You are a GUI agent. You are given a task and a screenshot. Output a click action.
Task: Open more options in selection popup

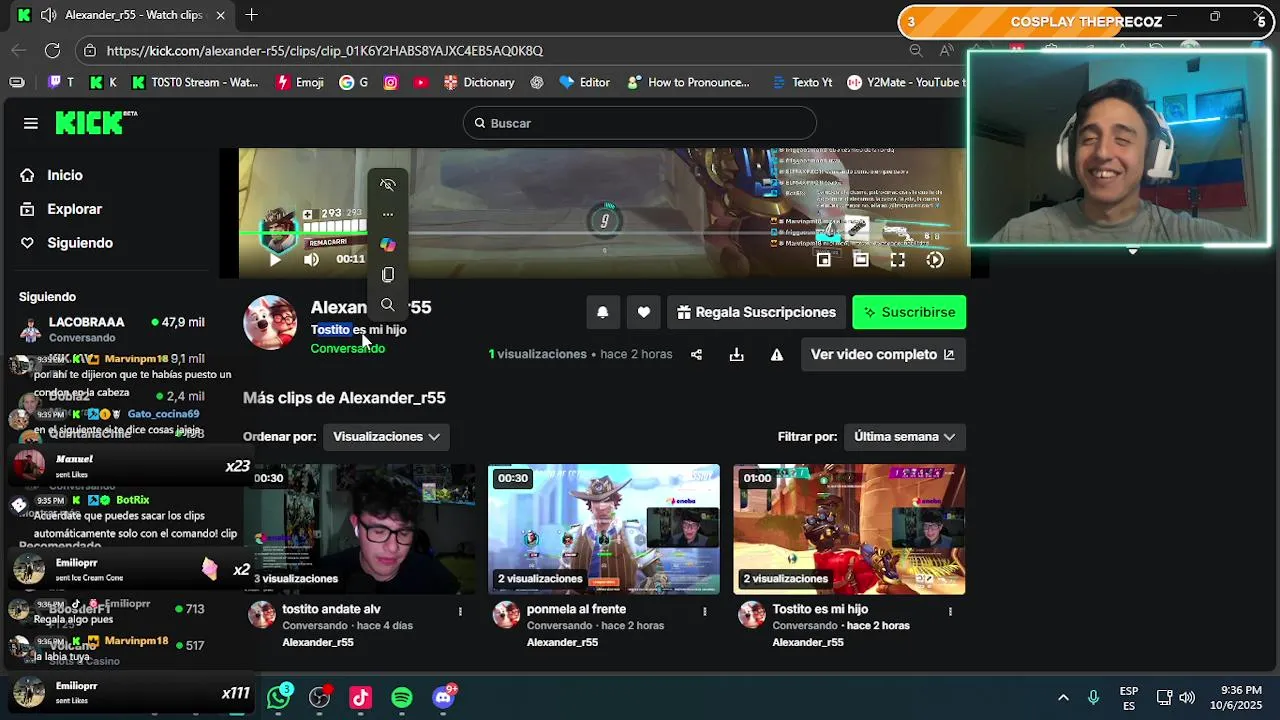388,214
